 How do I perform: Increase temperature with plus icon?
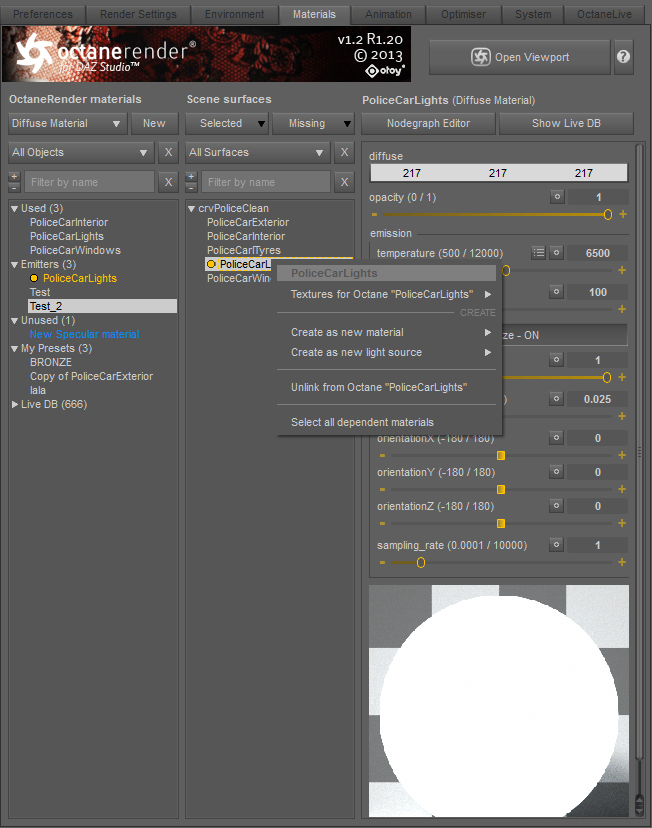(622, 270)
